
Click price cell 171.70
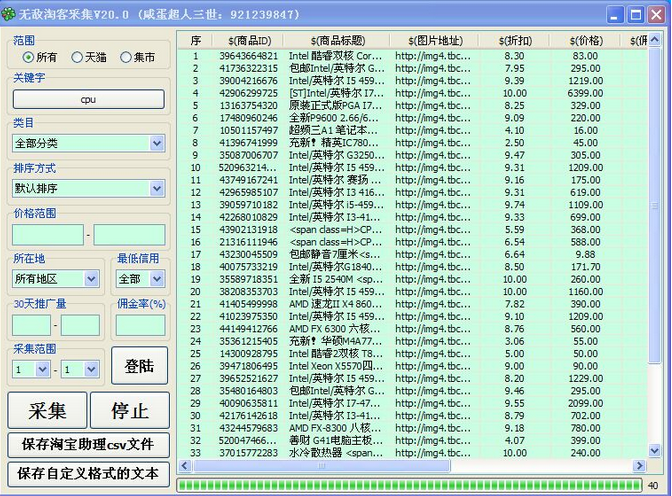click(x=585, y=267)
